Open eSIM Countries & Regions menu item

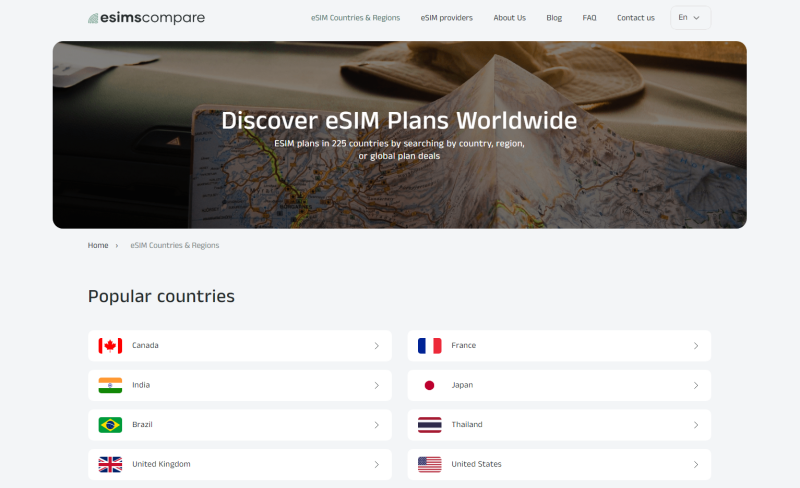pyautogui.click(x=356, y=18)
